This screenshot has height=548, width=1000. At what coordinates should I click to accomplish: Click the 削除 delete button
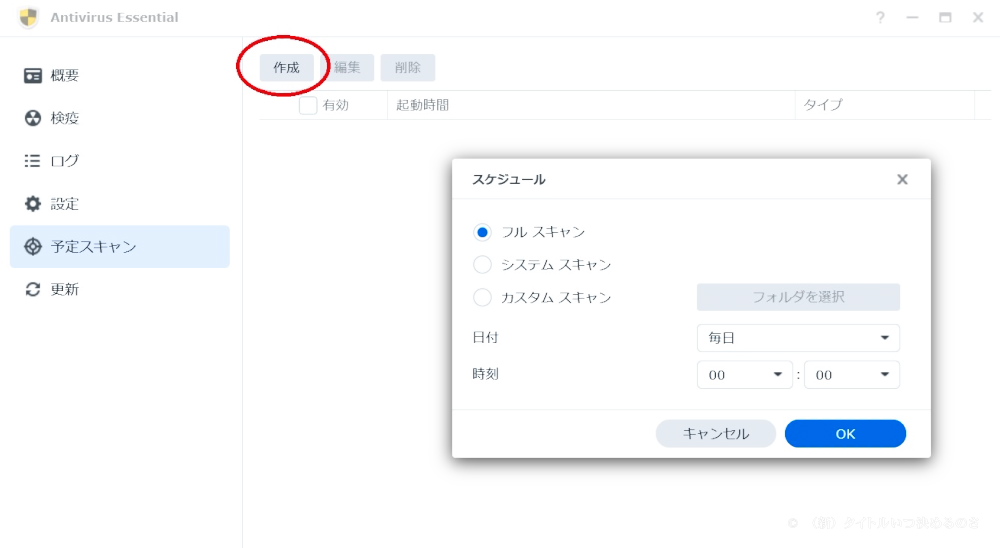[408, 68]
